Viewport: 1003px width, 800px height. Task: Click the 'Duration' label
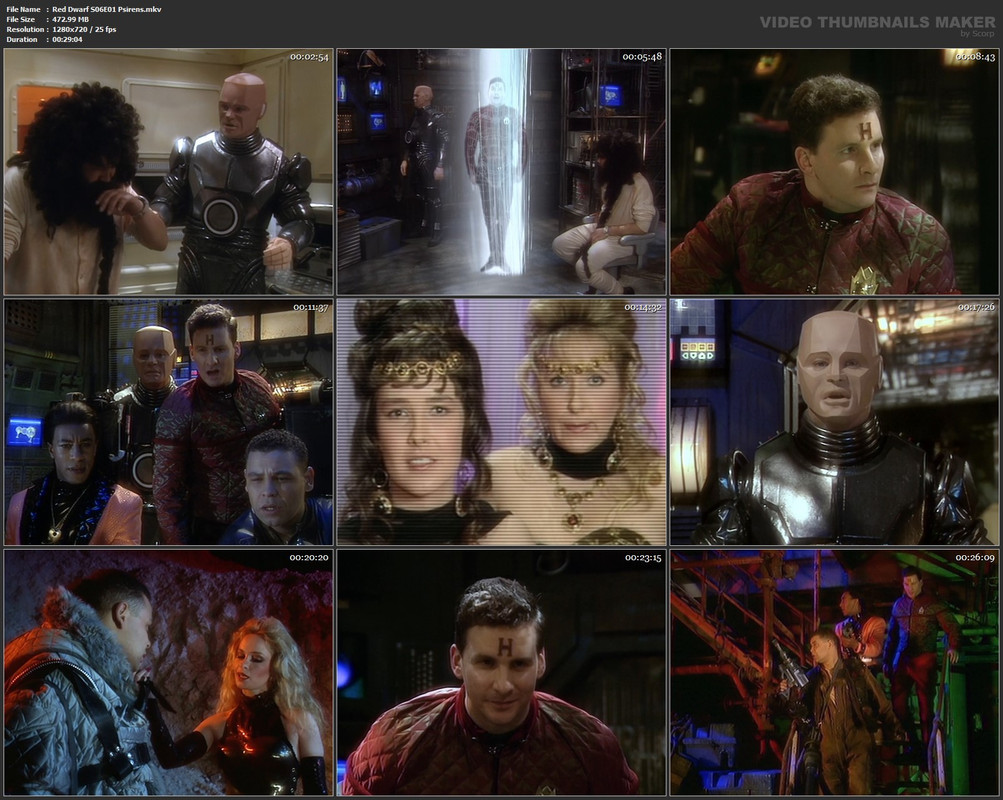point(22,40)
